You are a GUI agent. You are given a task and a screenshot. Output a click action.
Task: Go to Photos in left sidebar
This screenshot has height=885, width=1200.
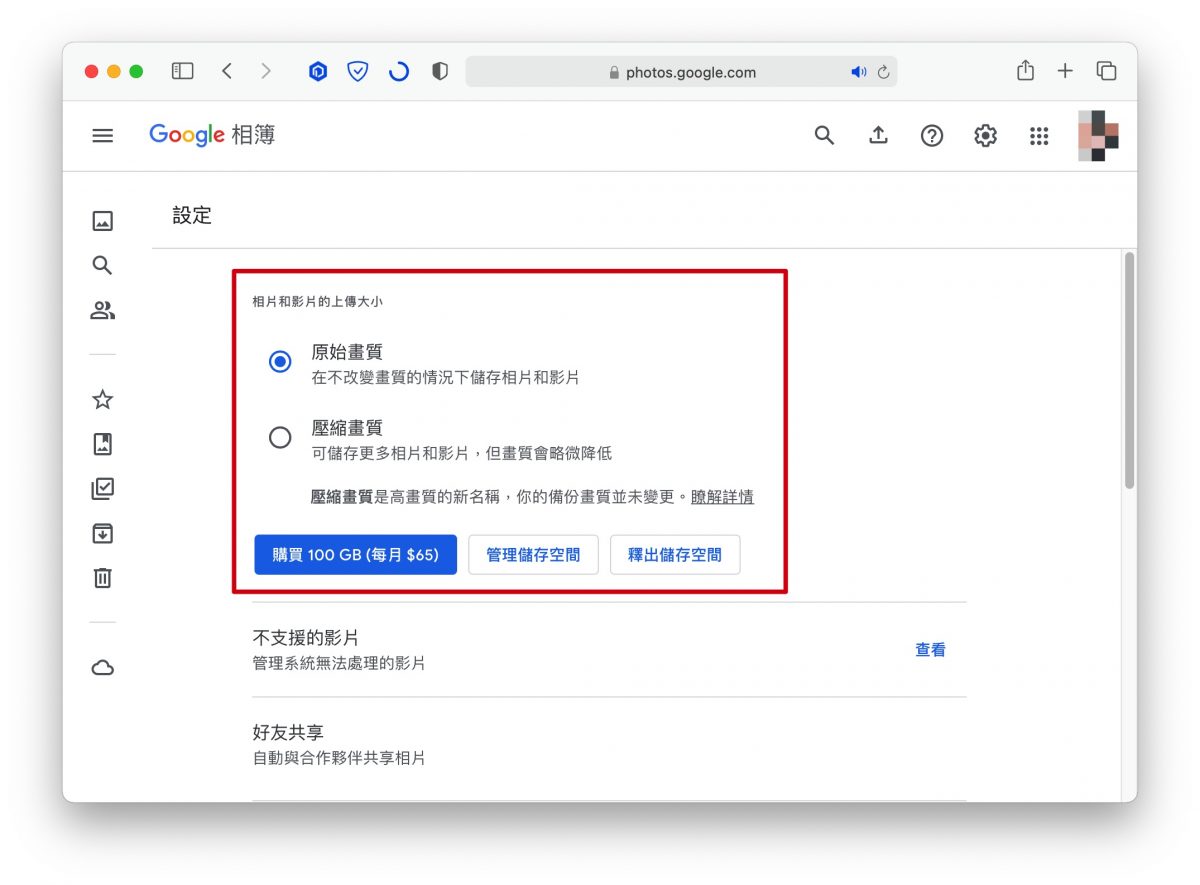click(102, 221)
